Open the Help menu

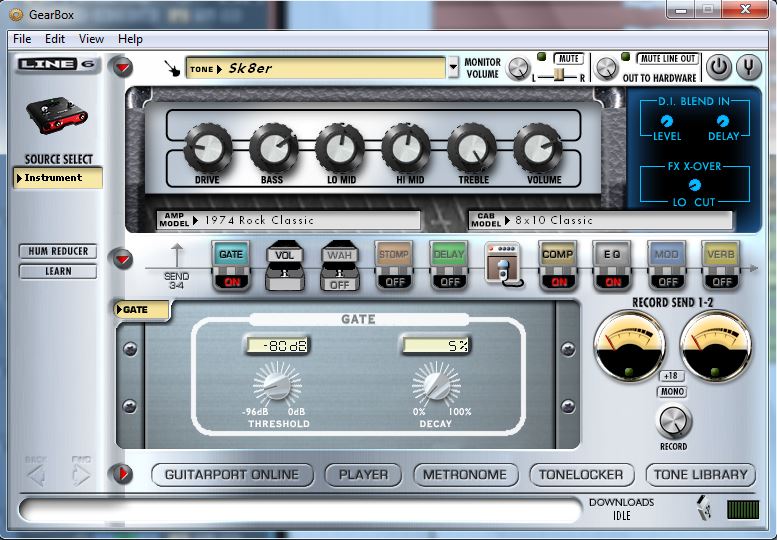tap(130, 39)
